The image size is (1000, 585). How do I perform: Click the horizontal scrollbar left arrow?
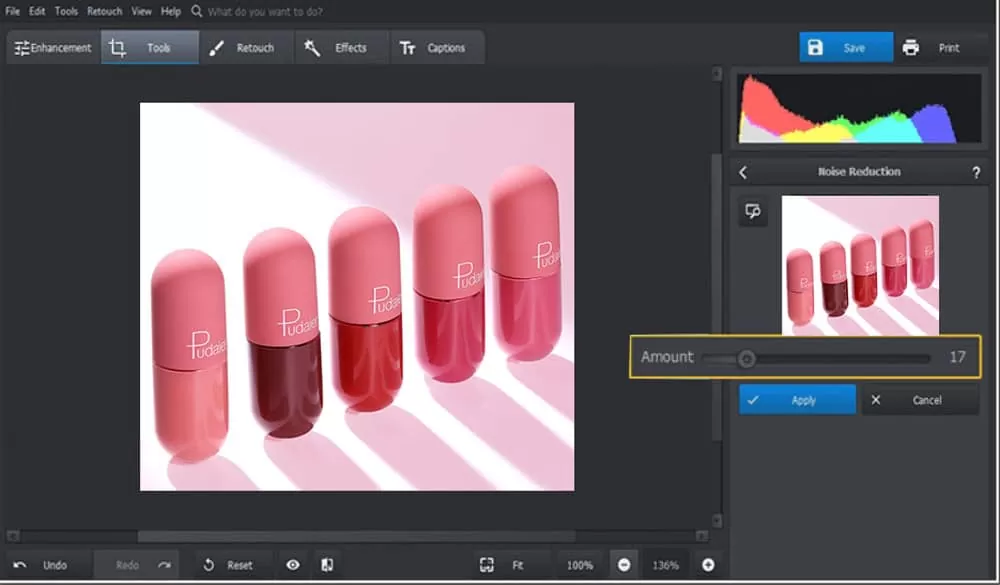(12, 536)
